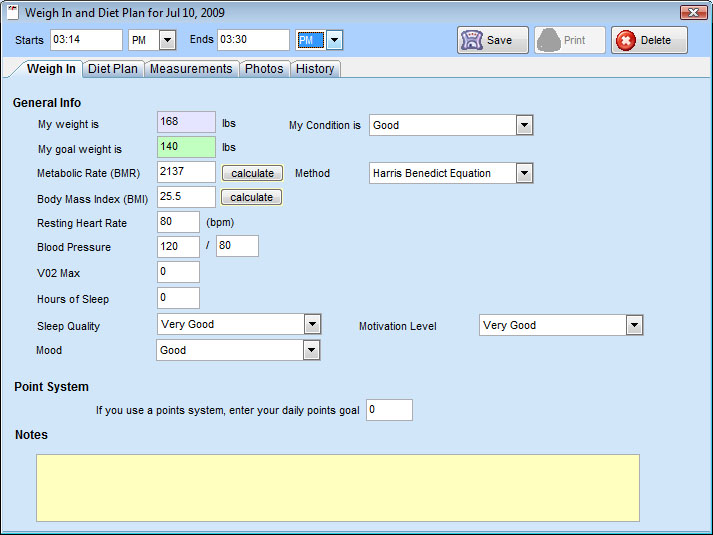Screen dimensions: 713x535
Task: View the History tab
Action: (315, 69)
